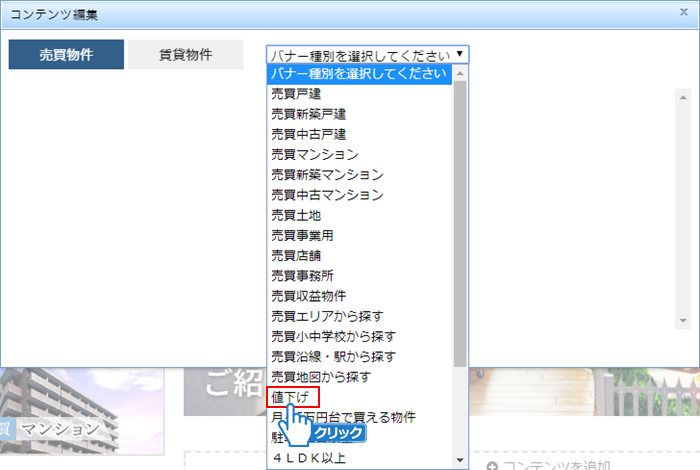
Task: Click the highlighted 値下げ option
Action: pyautogui.click(x=293, y=397)
